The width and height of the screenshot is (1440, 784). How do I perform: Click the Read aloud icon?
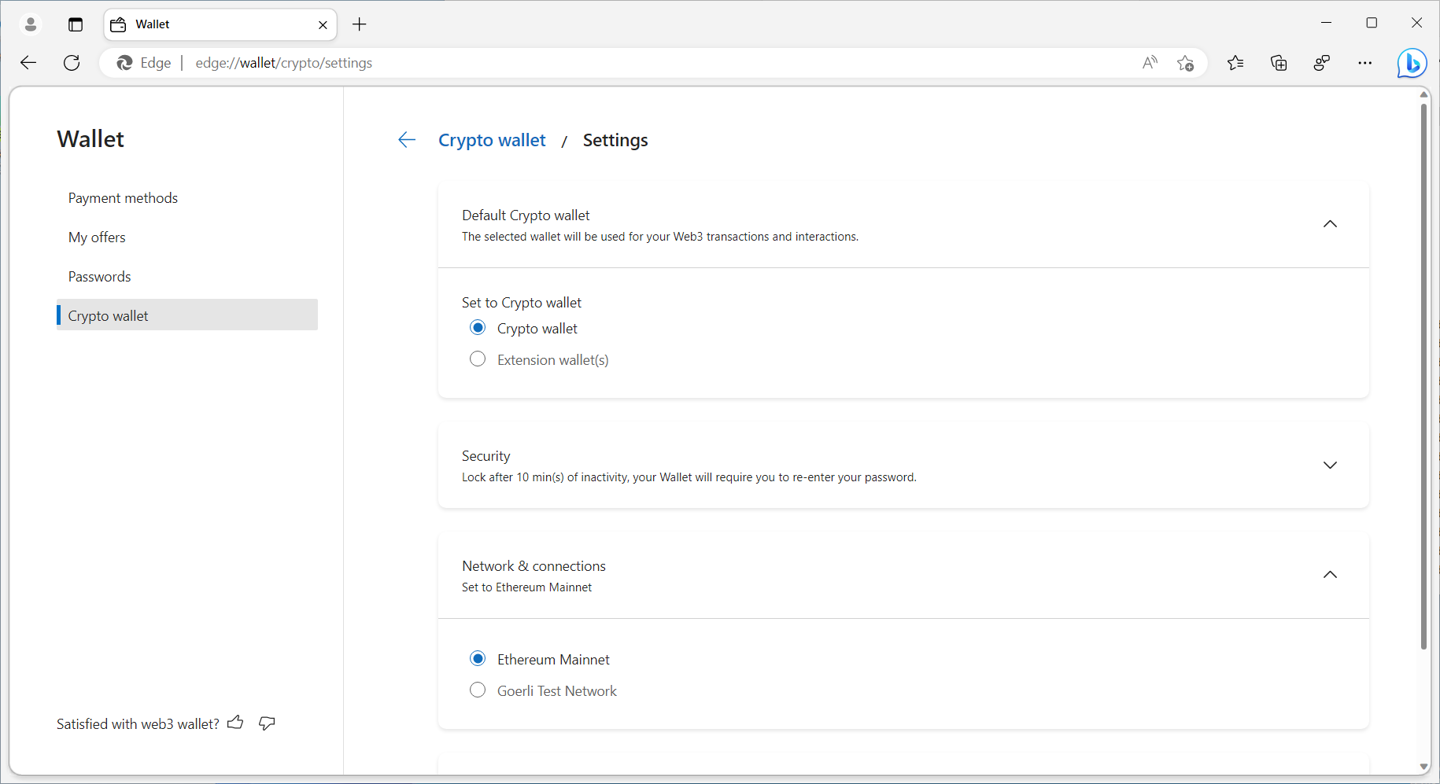(x=1150, y=63)
